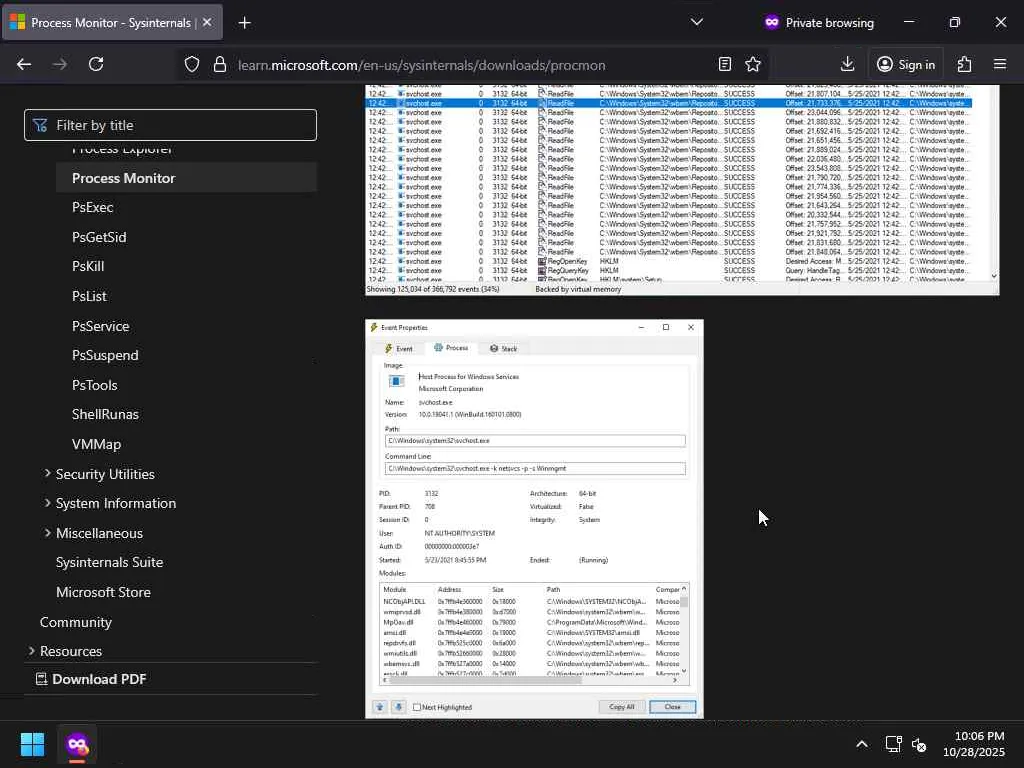Open the browser application menu

click(x=1000, y=64)
